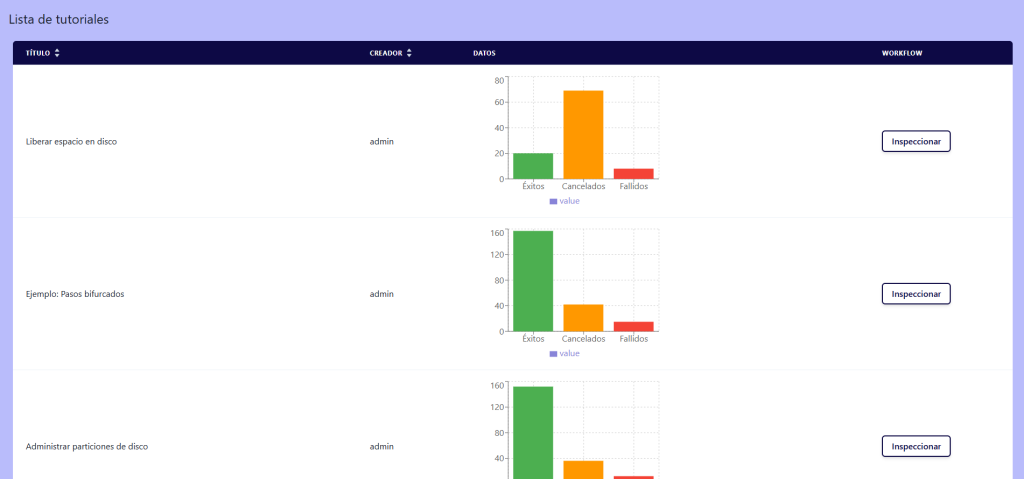Click the sort arrows next to TÍTULO
The height and width of the screenshot is (479, 1024).
coord(57,53)
